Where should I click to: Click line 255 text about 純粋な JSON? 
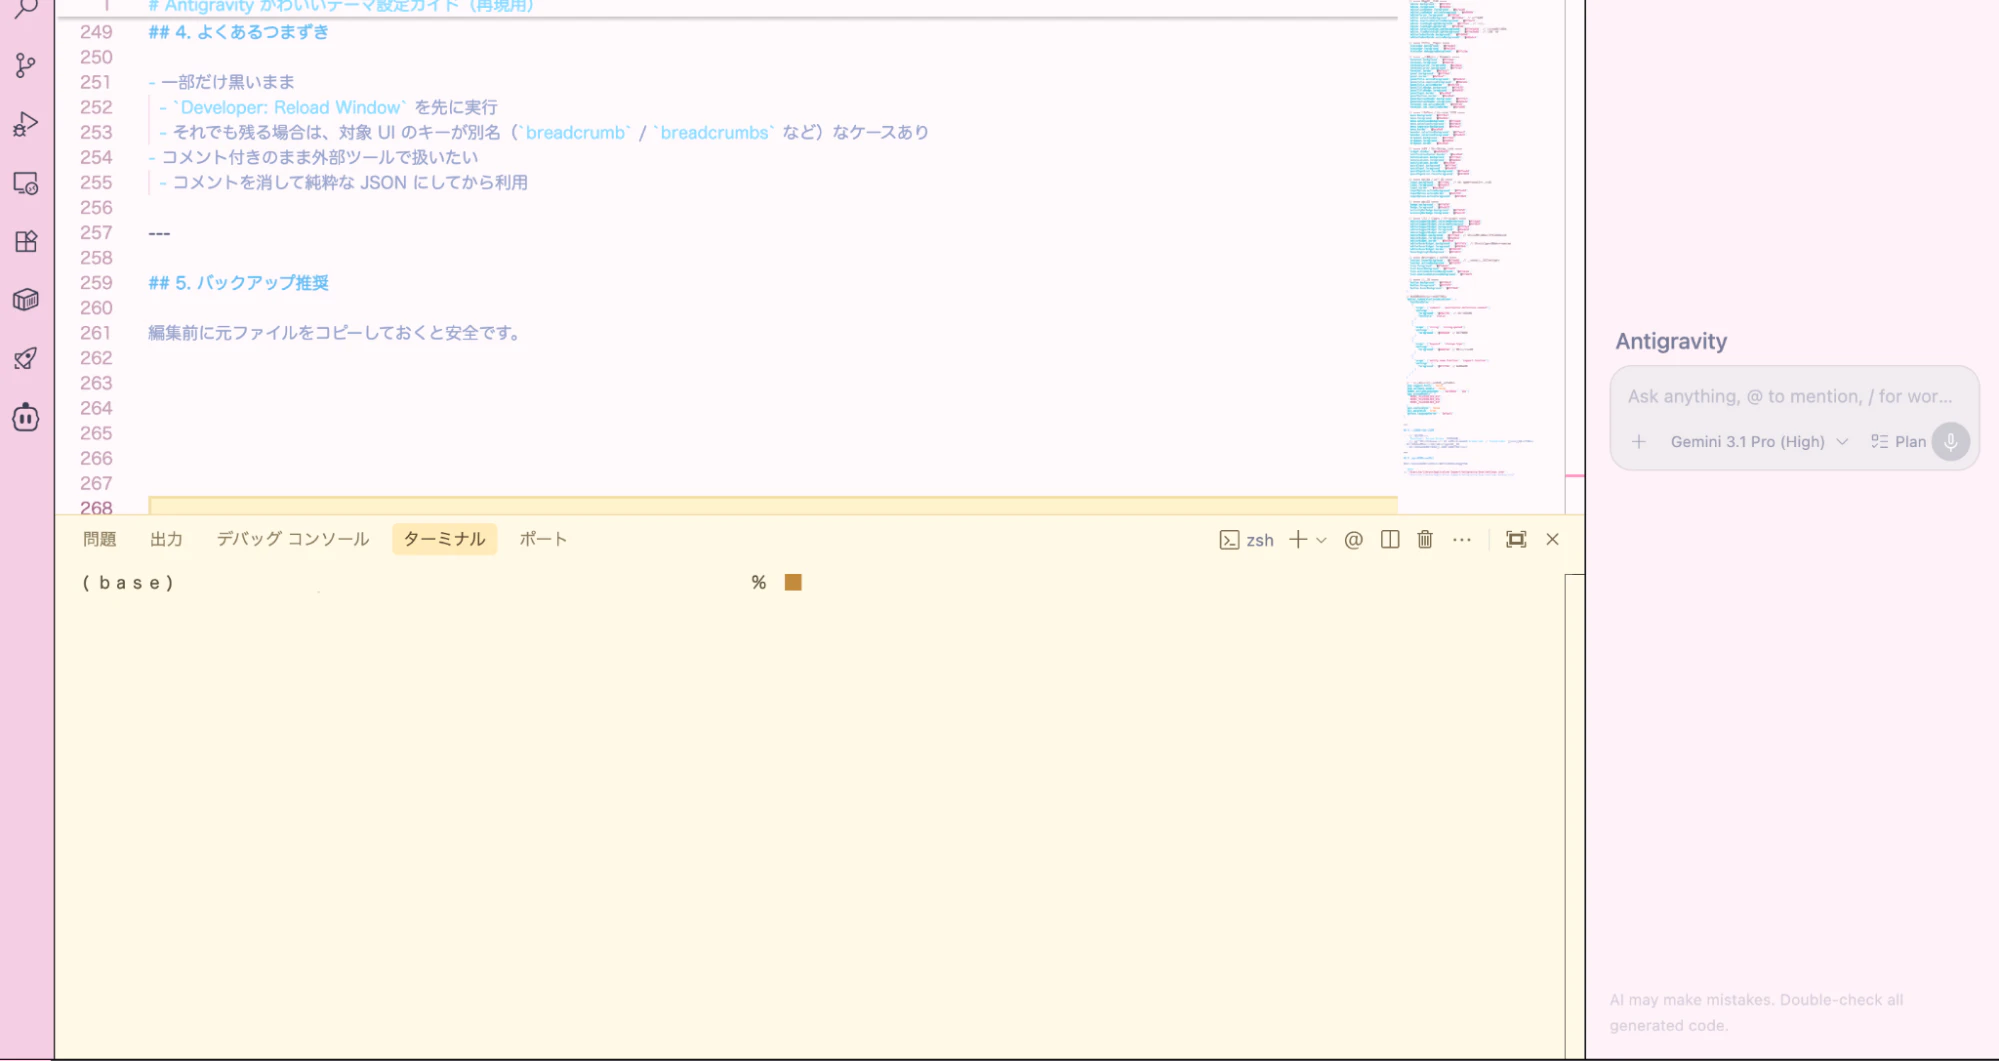[349, 182]
